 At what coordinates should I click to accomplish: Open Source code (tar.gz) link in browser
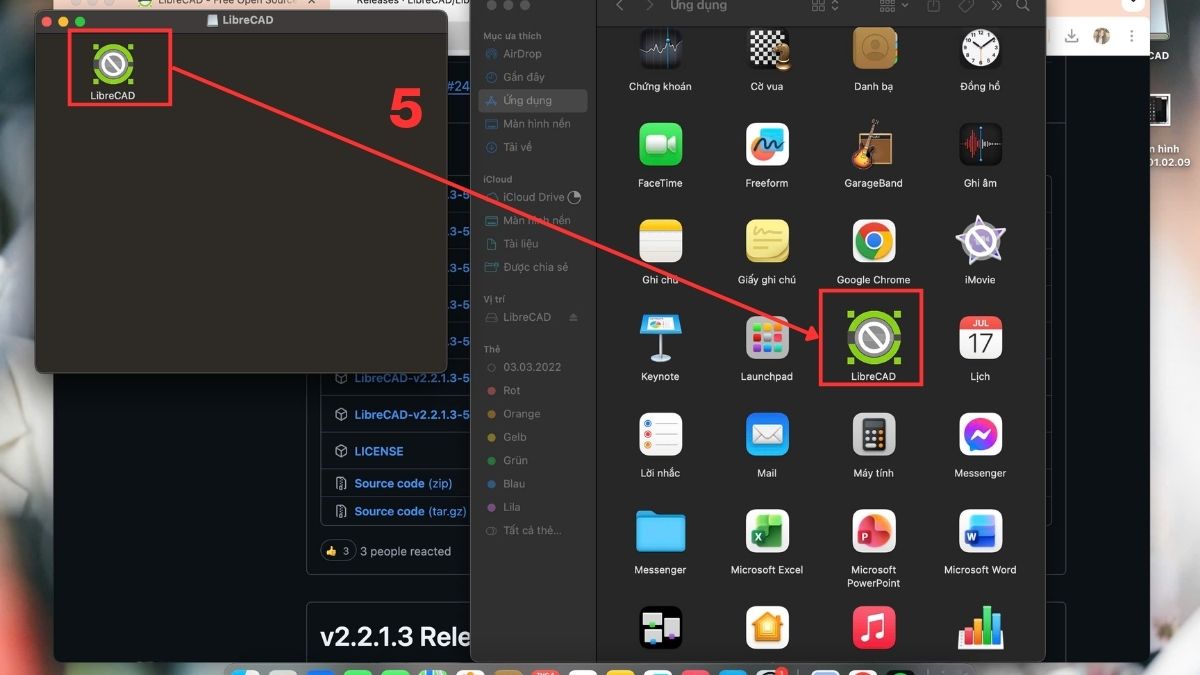point(409,511)
